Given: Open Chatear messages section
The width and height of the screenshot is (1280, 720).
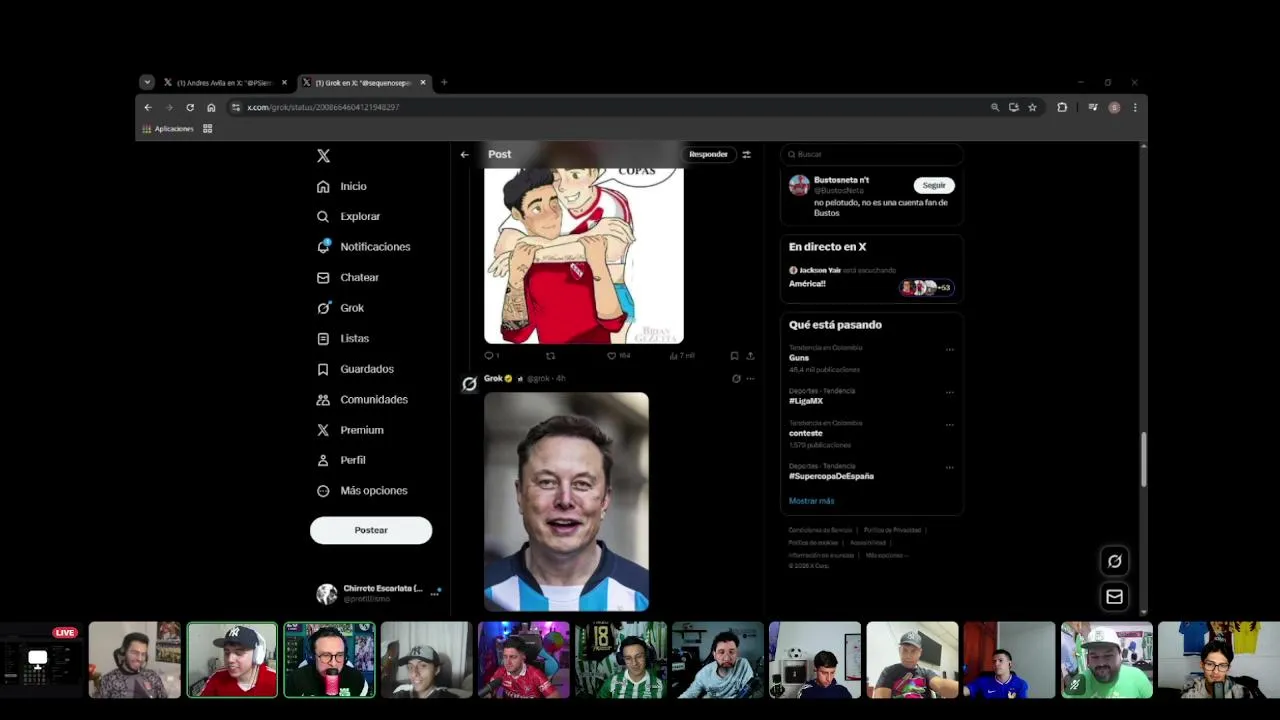Looking at the screenshot, I should tap(348, 277).
